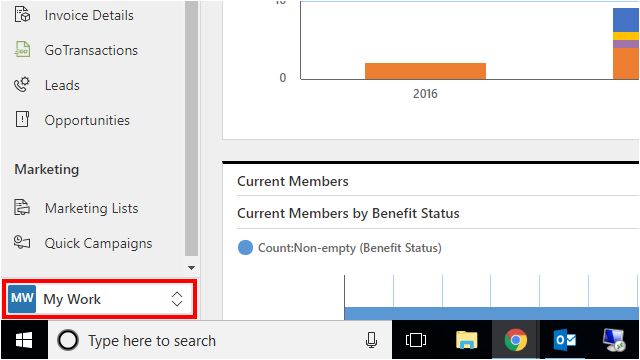
Task: Click the MW area badge
Action: tap(22, 299)
